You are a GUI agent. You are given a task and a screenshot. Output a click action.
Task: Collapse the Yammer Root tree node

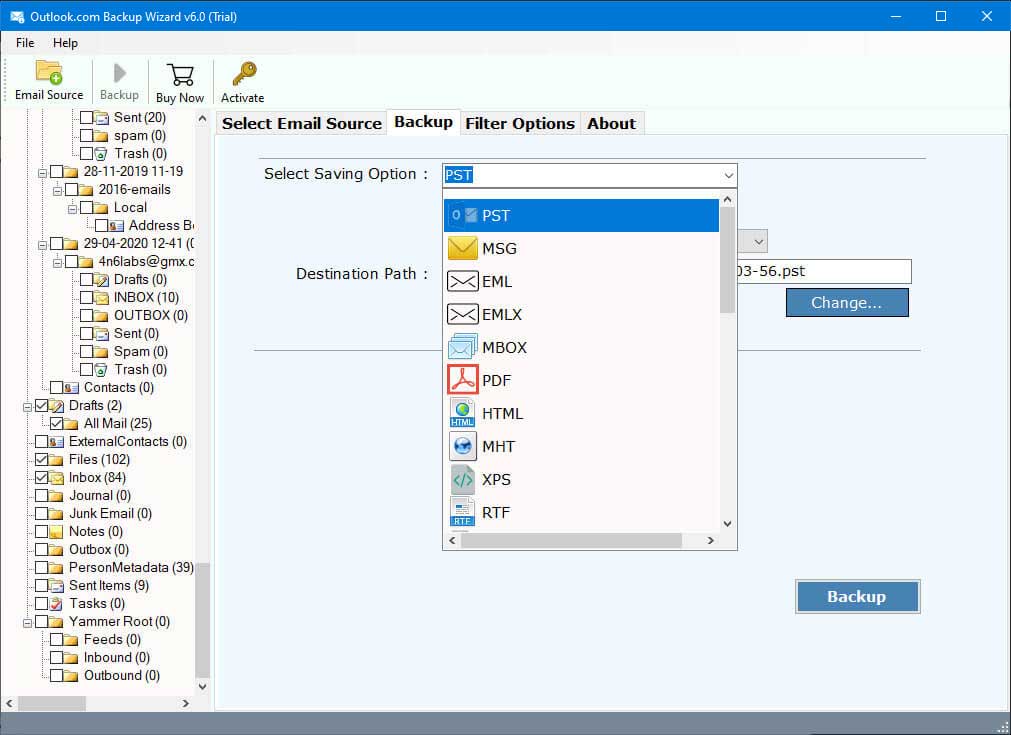pyautogui.click(x=28, y=623)
